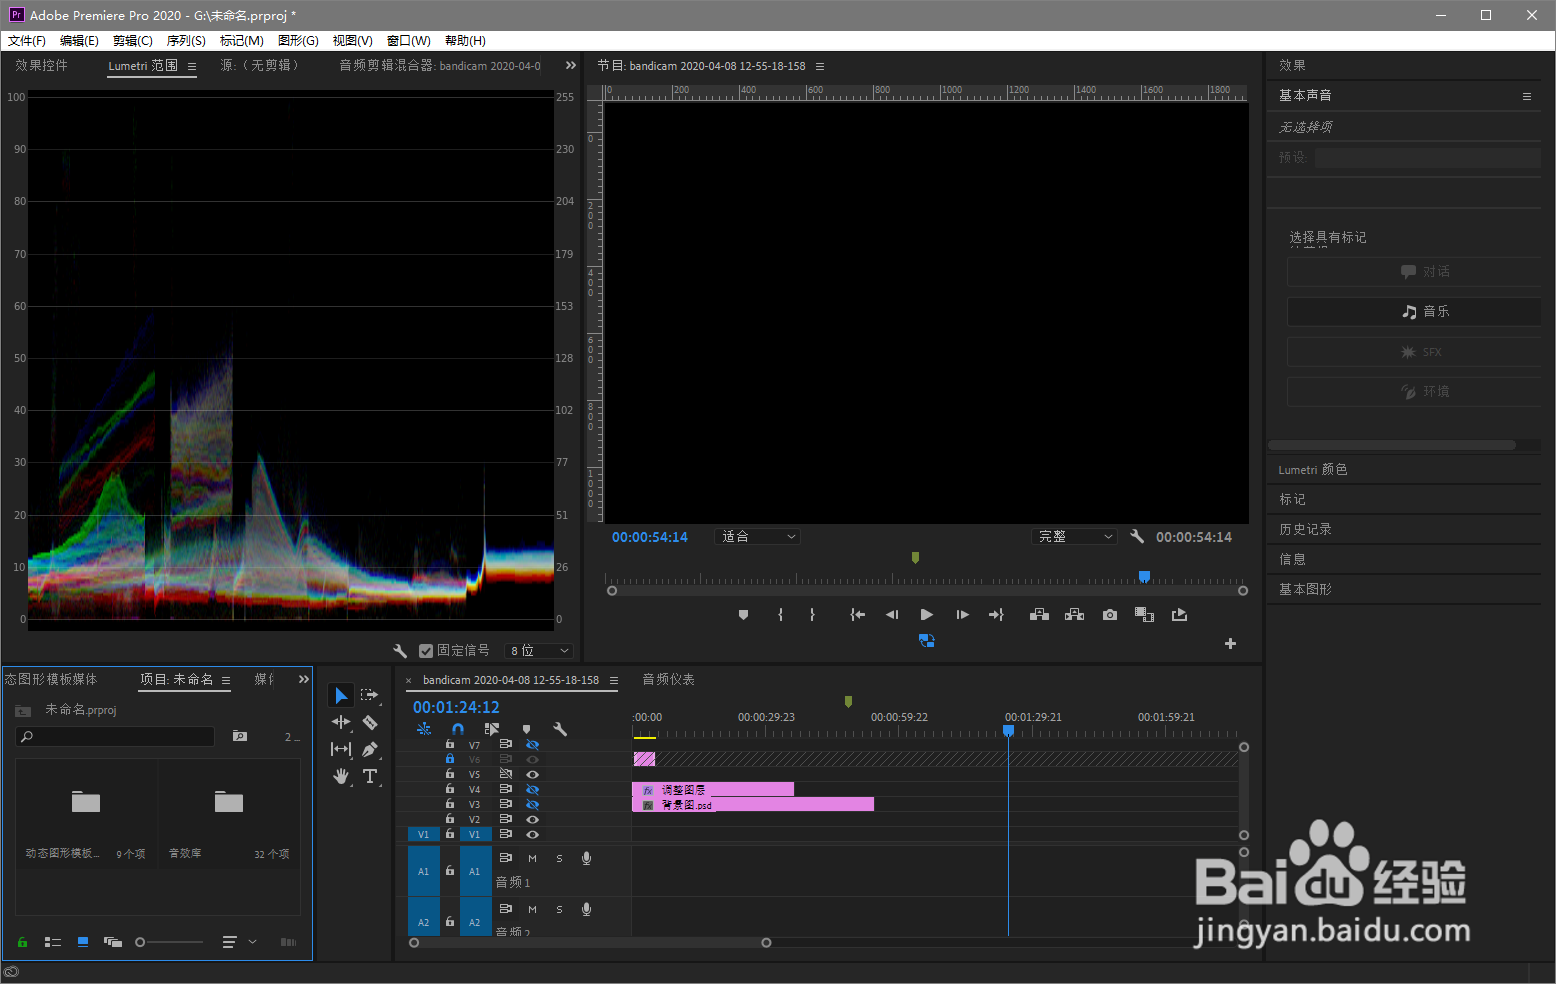Switch Project panel to freeform view
Image resolution: width=1556 pixels, height=984 pixels.
[x=113, y=942]
